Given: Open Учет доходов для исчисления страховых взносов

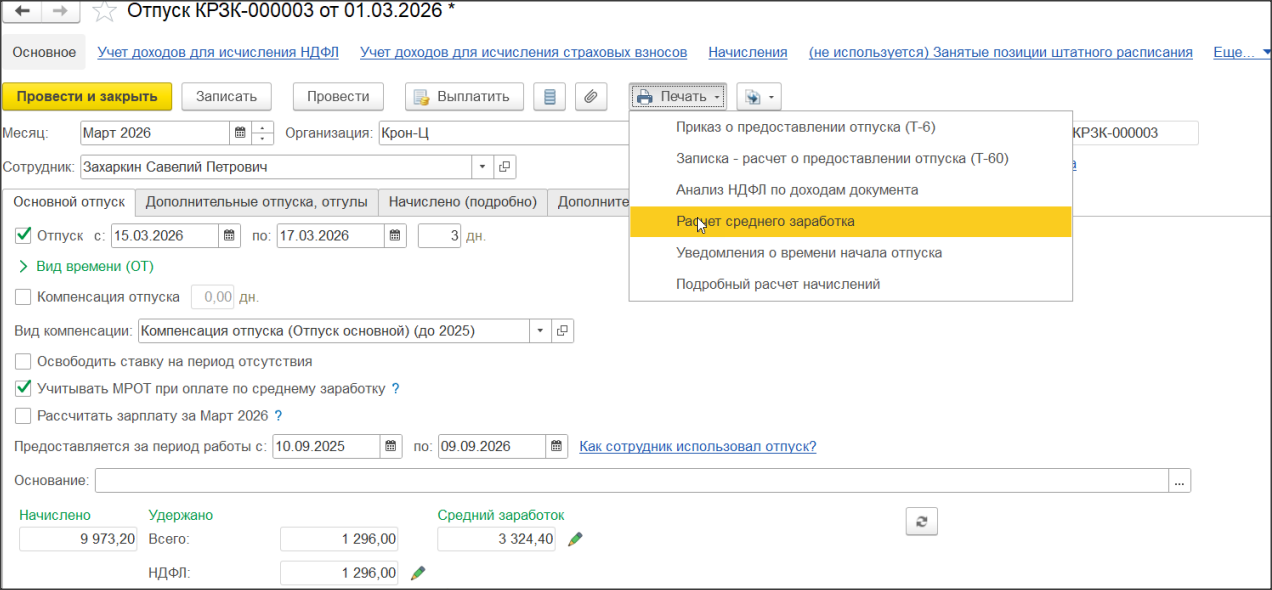Looking at the screenshot, I should coord(524,52).
